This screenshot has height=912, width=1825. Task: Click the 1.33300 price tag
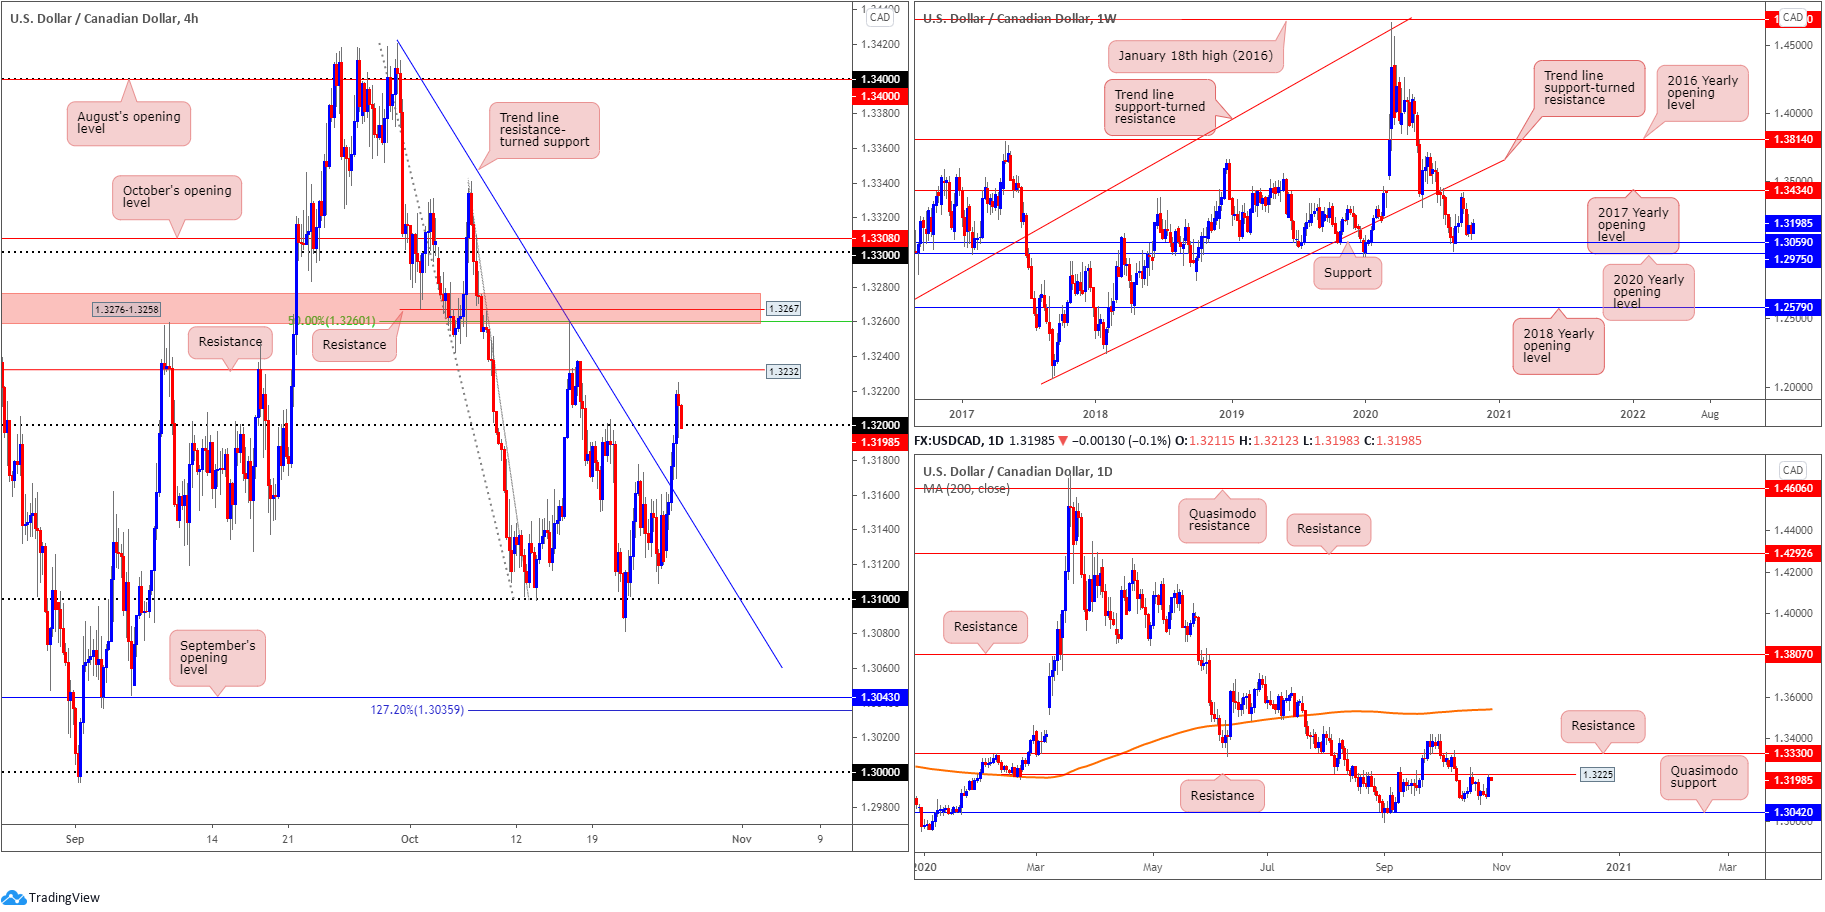point(1793,753)
